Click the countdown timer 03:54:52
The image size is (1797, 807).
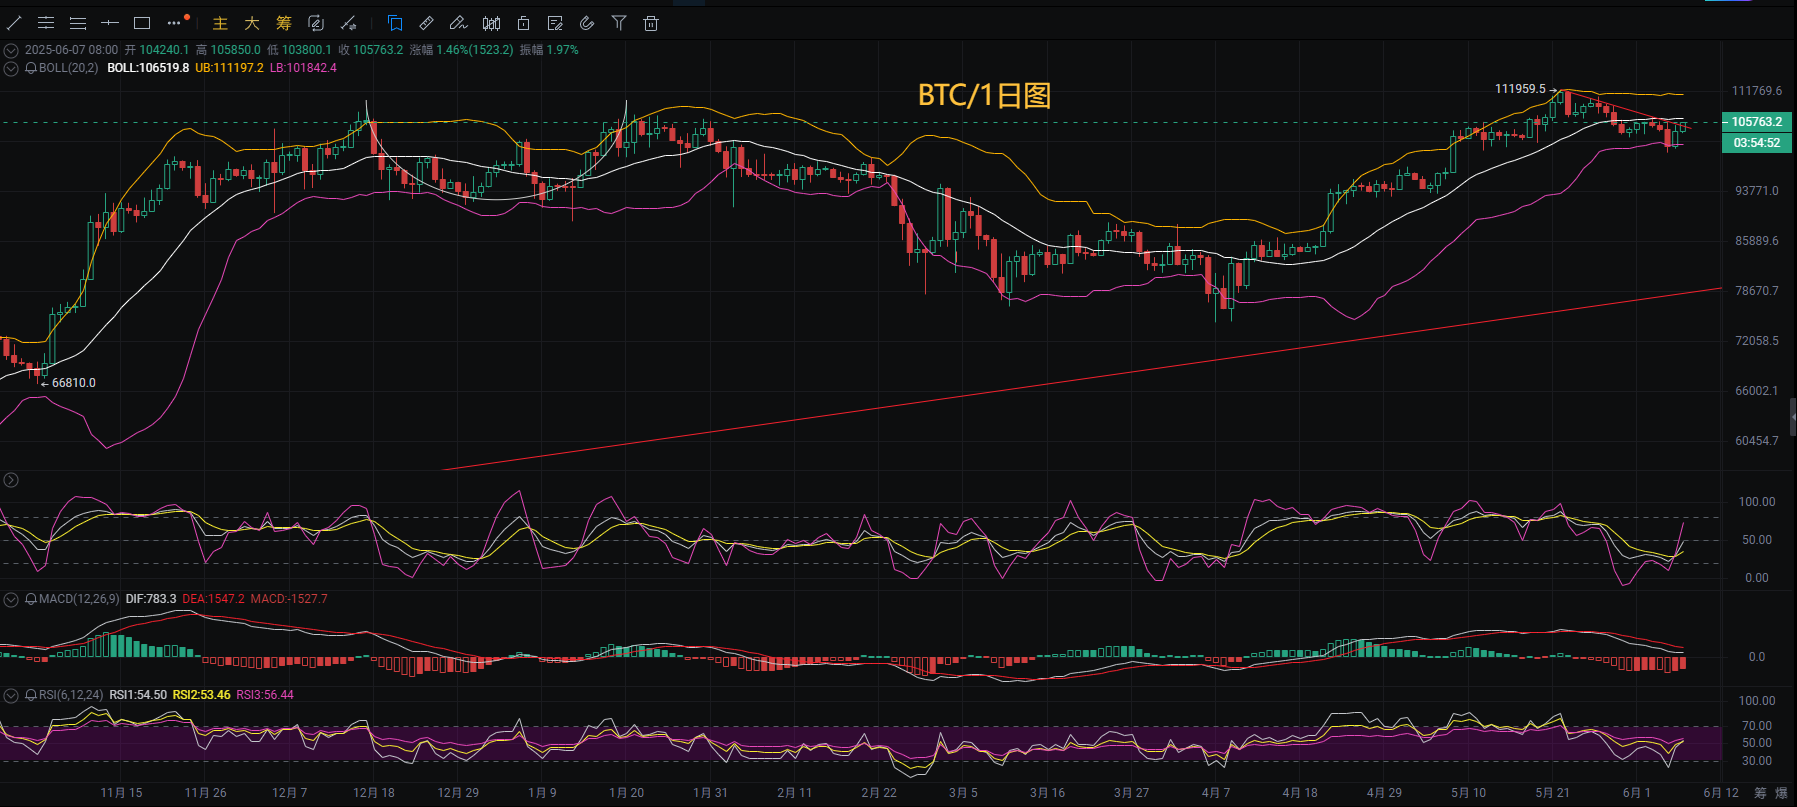(x=1757, y=143)
